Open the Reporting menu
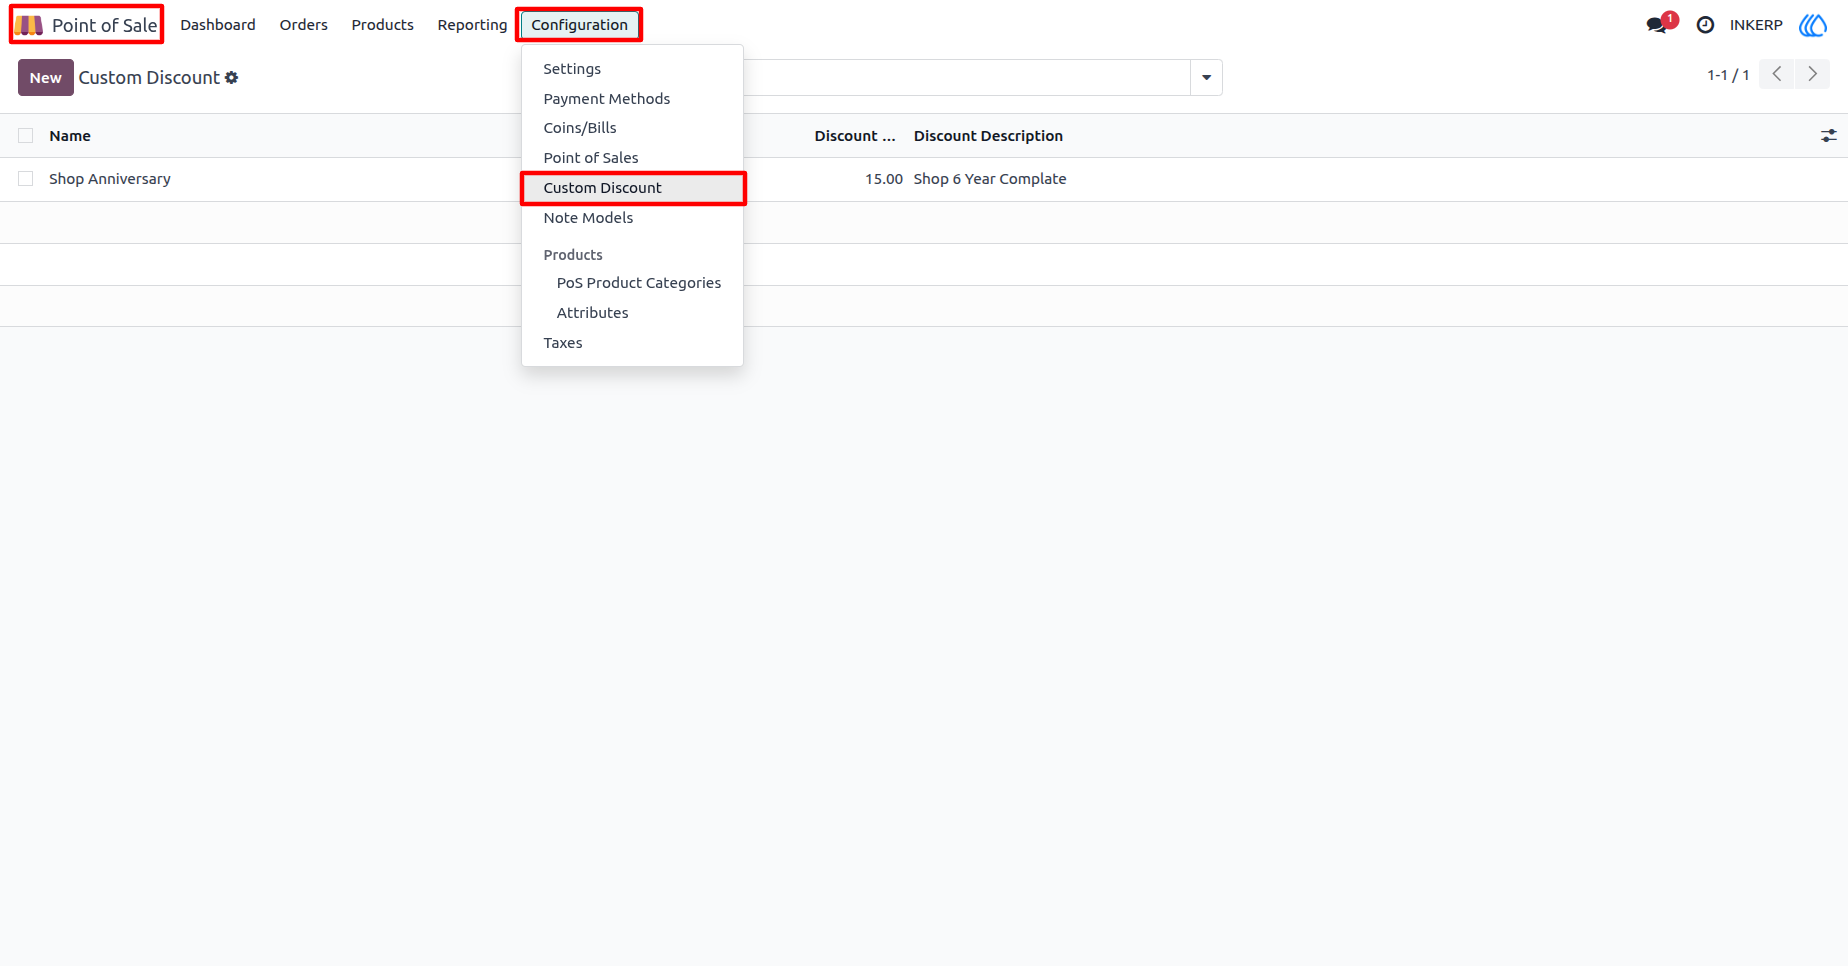 coord(472,25)
